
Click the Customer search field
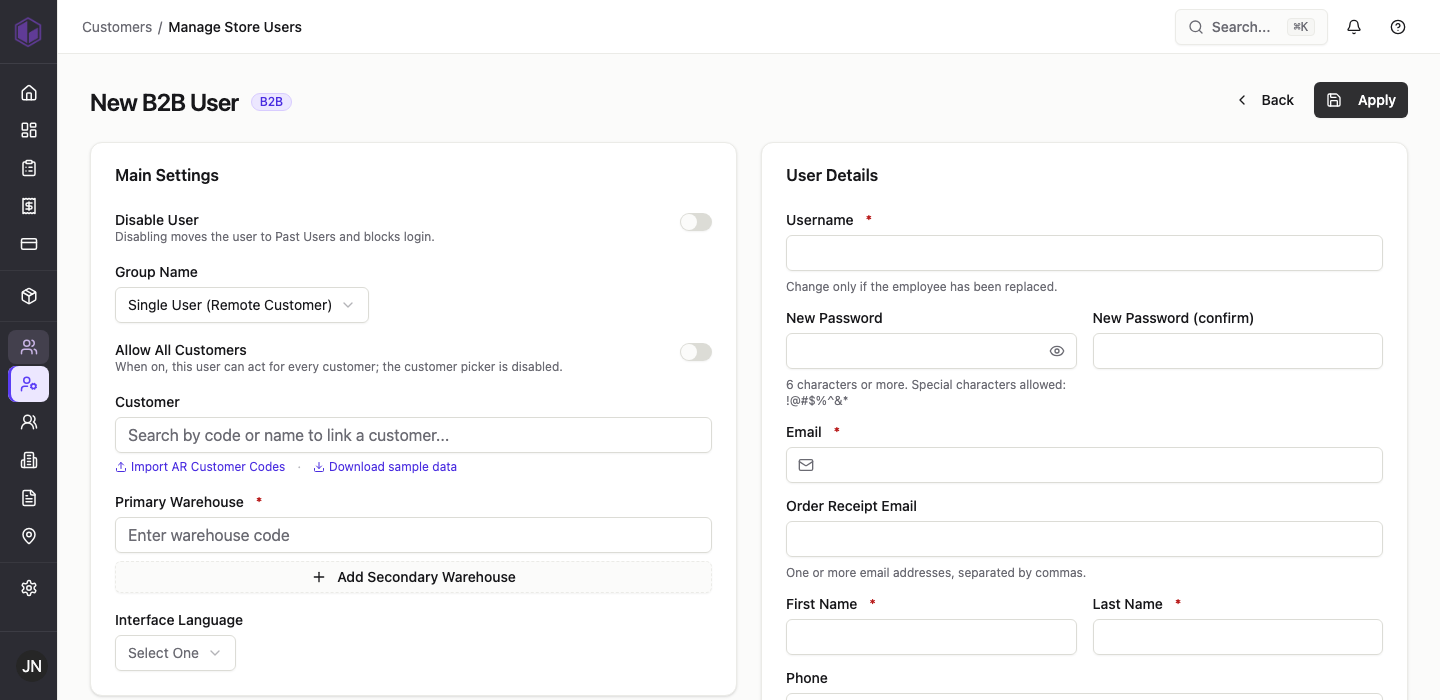click(x=413, y=435)
